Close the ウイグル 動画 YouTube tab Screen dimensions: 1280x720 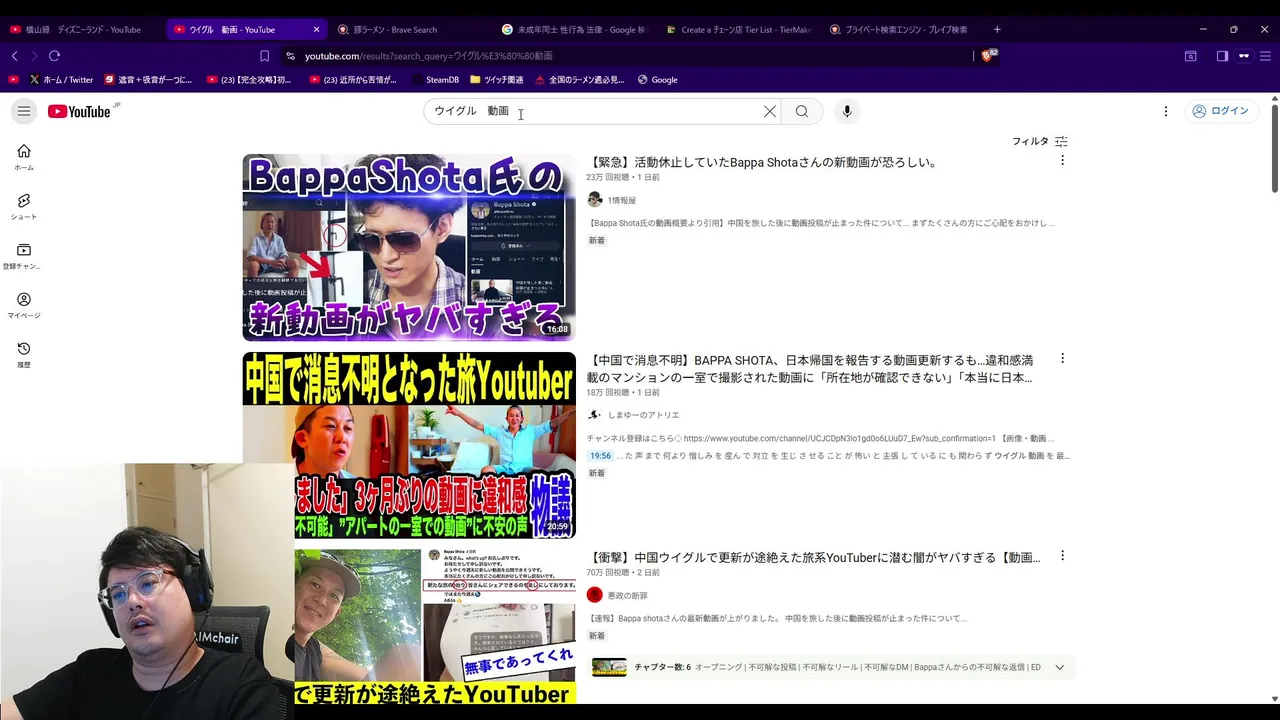coord(317,29)
